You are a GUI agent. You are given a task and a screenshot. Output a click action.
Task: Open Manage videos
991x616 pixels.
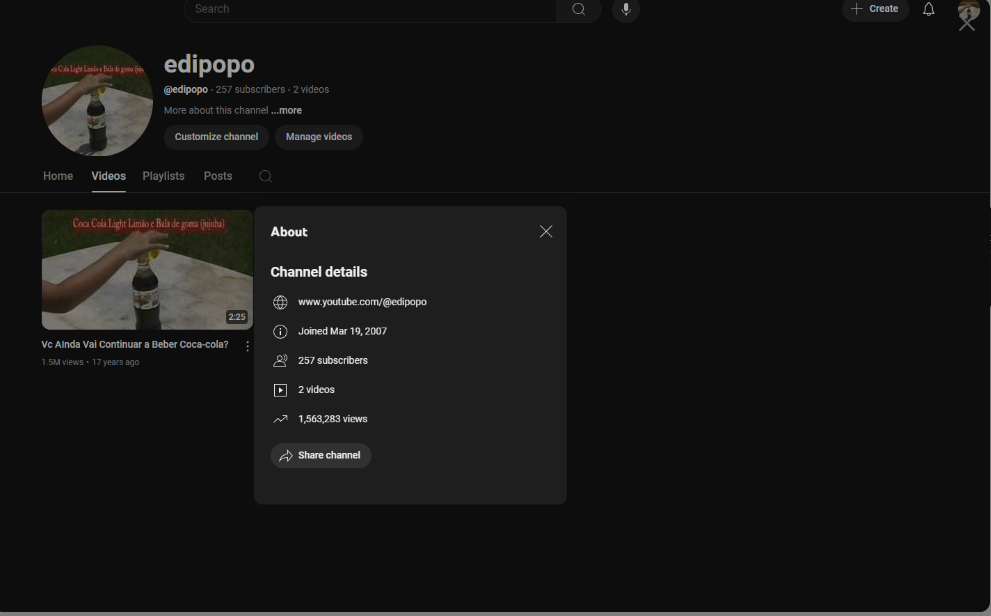point(319,137)
